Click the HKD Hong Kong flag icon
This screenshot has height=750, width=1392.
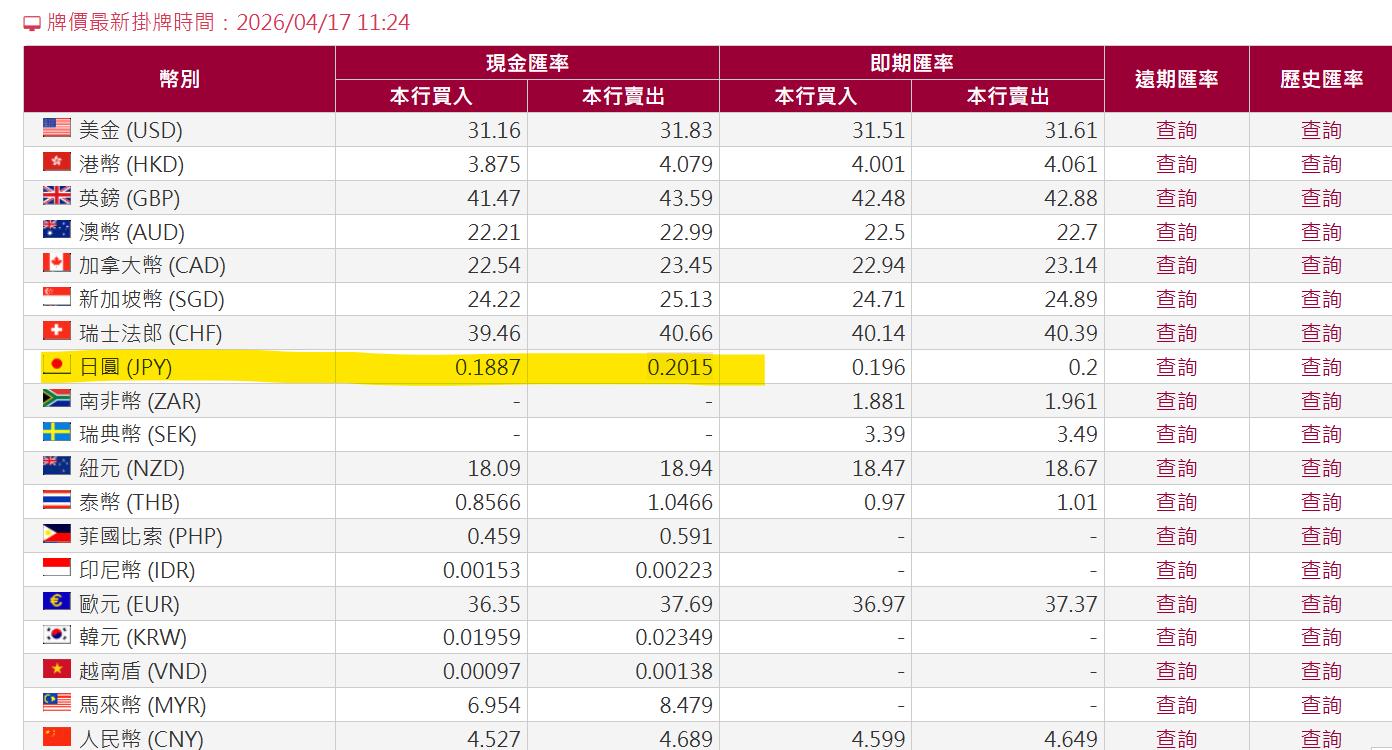pos(58,163)
